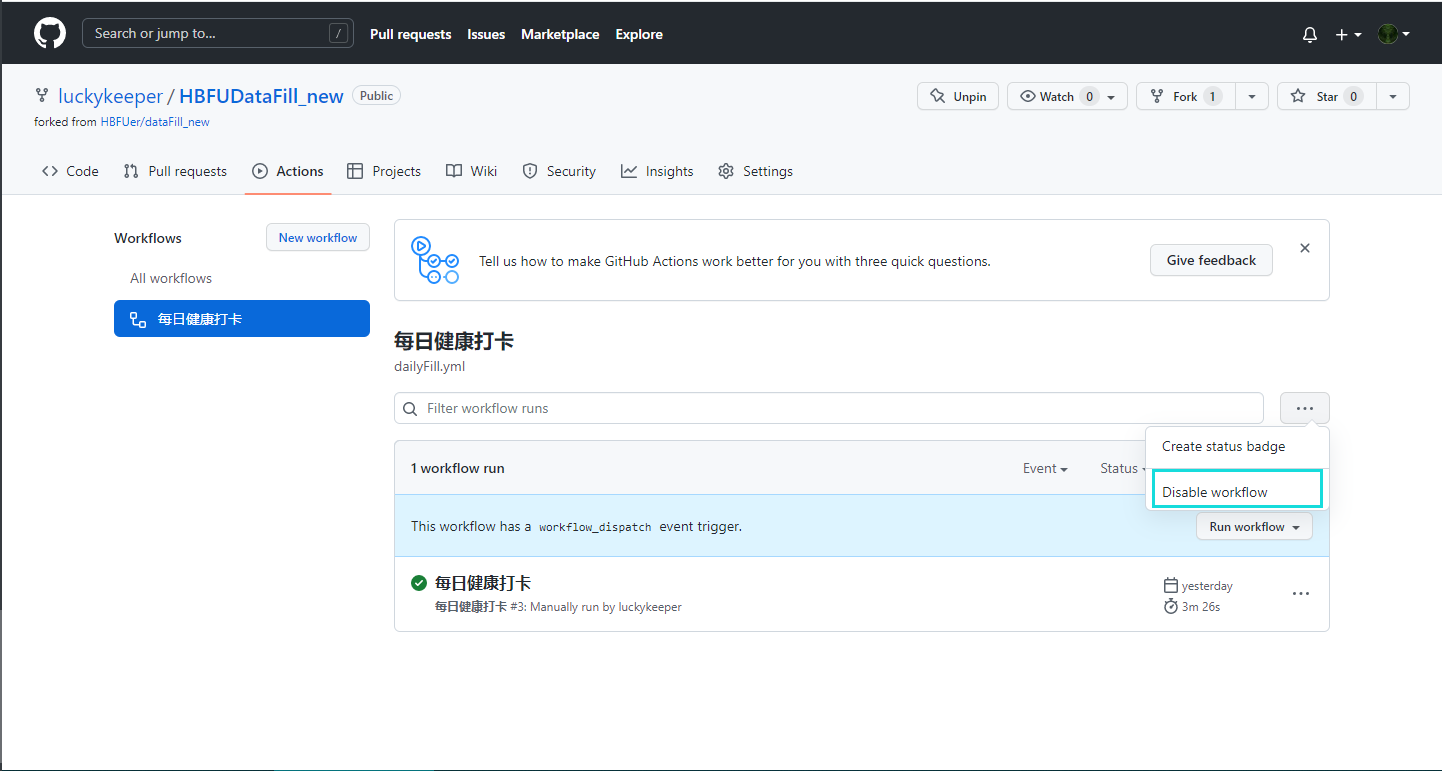Open the Event filter dropdown
This screenshot has width=1442, height=771.
pyautogui.click(x=1045, y=468)
